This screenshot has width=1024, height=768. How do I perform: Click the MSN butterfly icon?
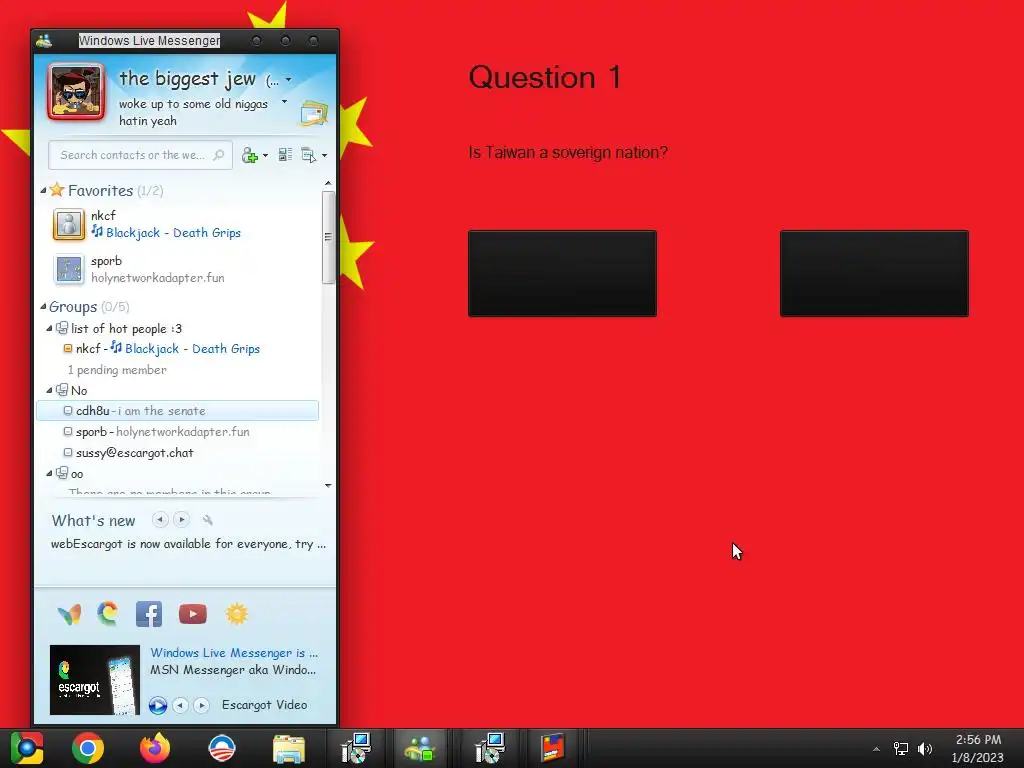[x=69, y=614]
